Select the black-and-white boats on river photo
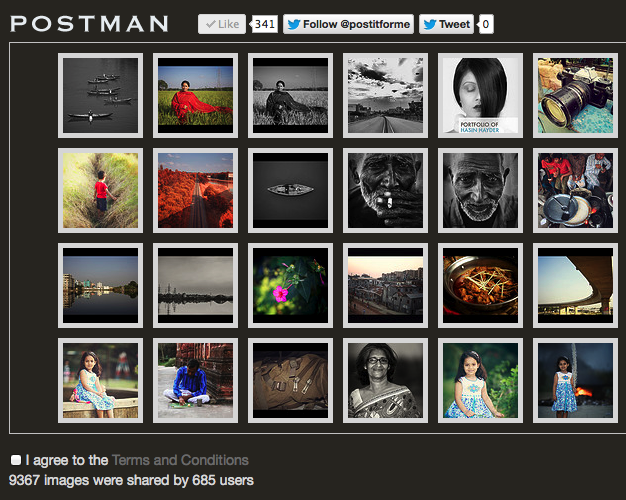 click(100, 95)
